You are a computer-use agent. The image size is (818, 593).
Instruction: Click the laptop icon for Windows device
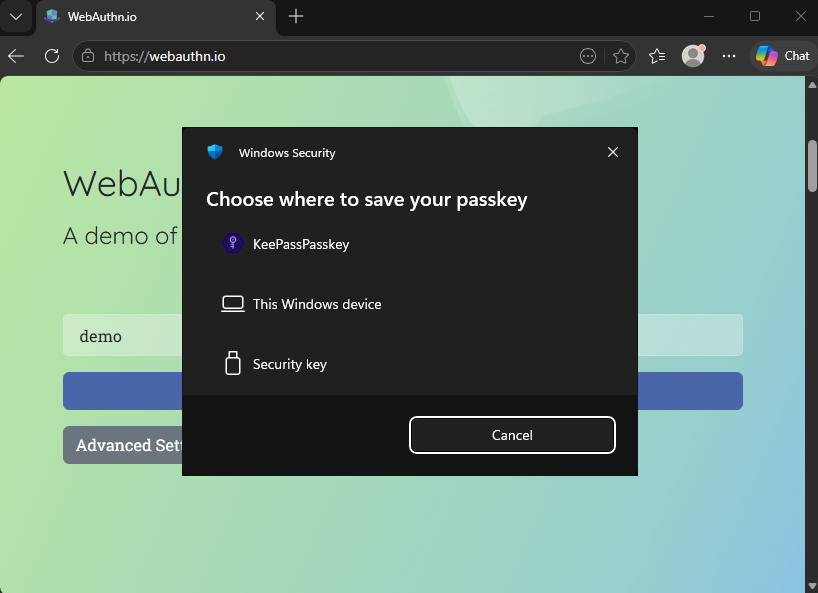[233, 304]
